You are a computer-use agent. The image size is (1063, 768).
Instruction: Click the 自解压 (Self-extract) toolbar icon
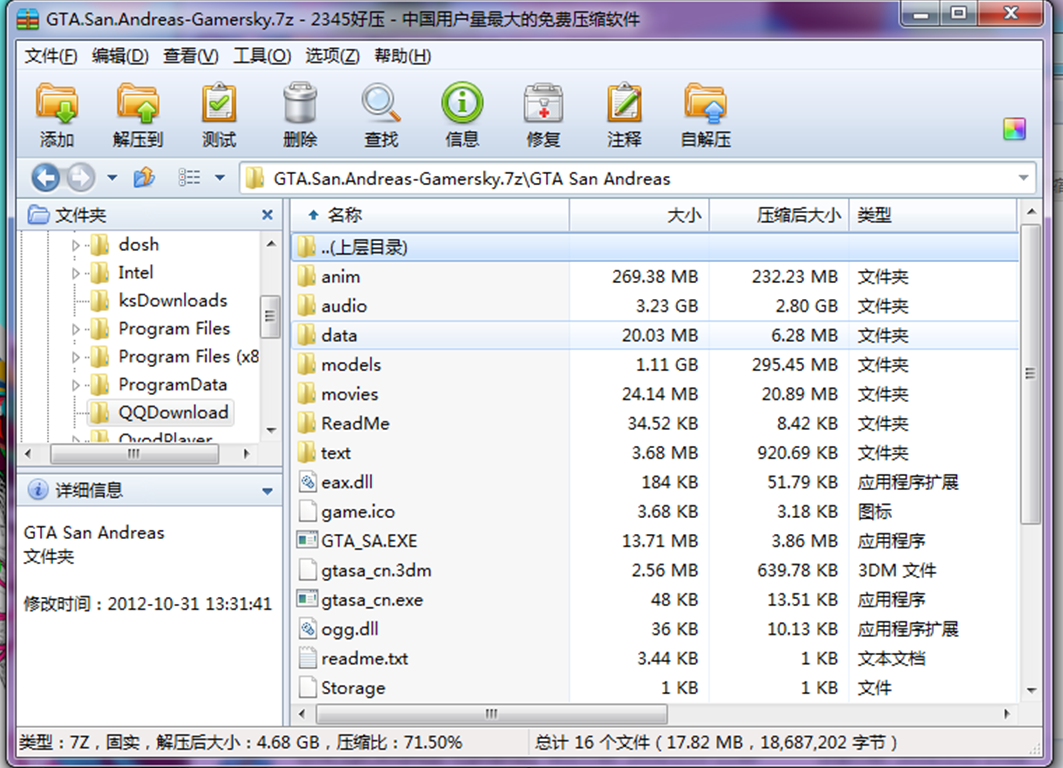click(706, 114)
